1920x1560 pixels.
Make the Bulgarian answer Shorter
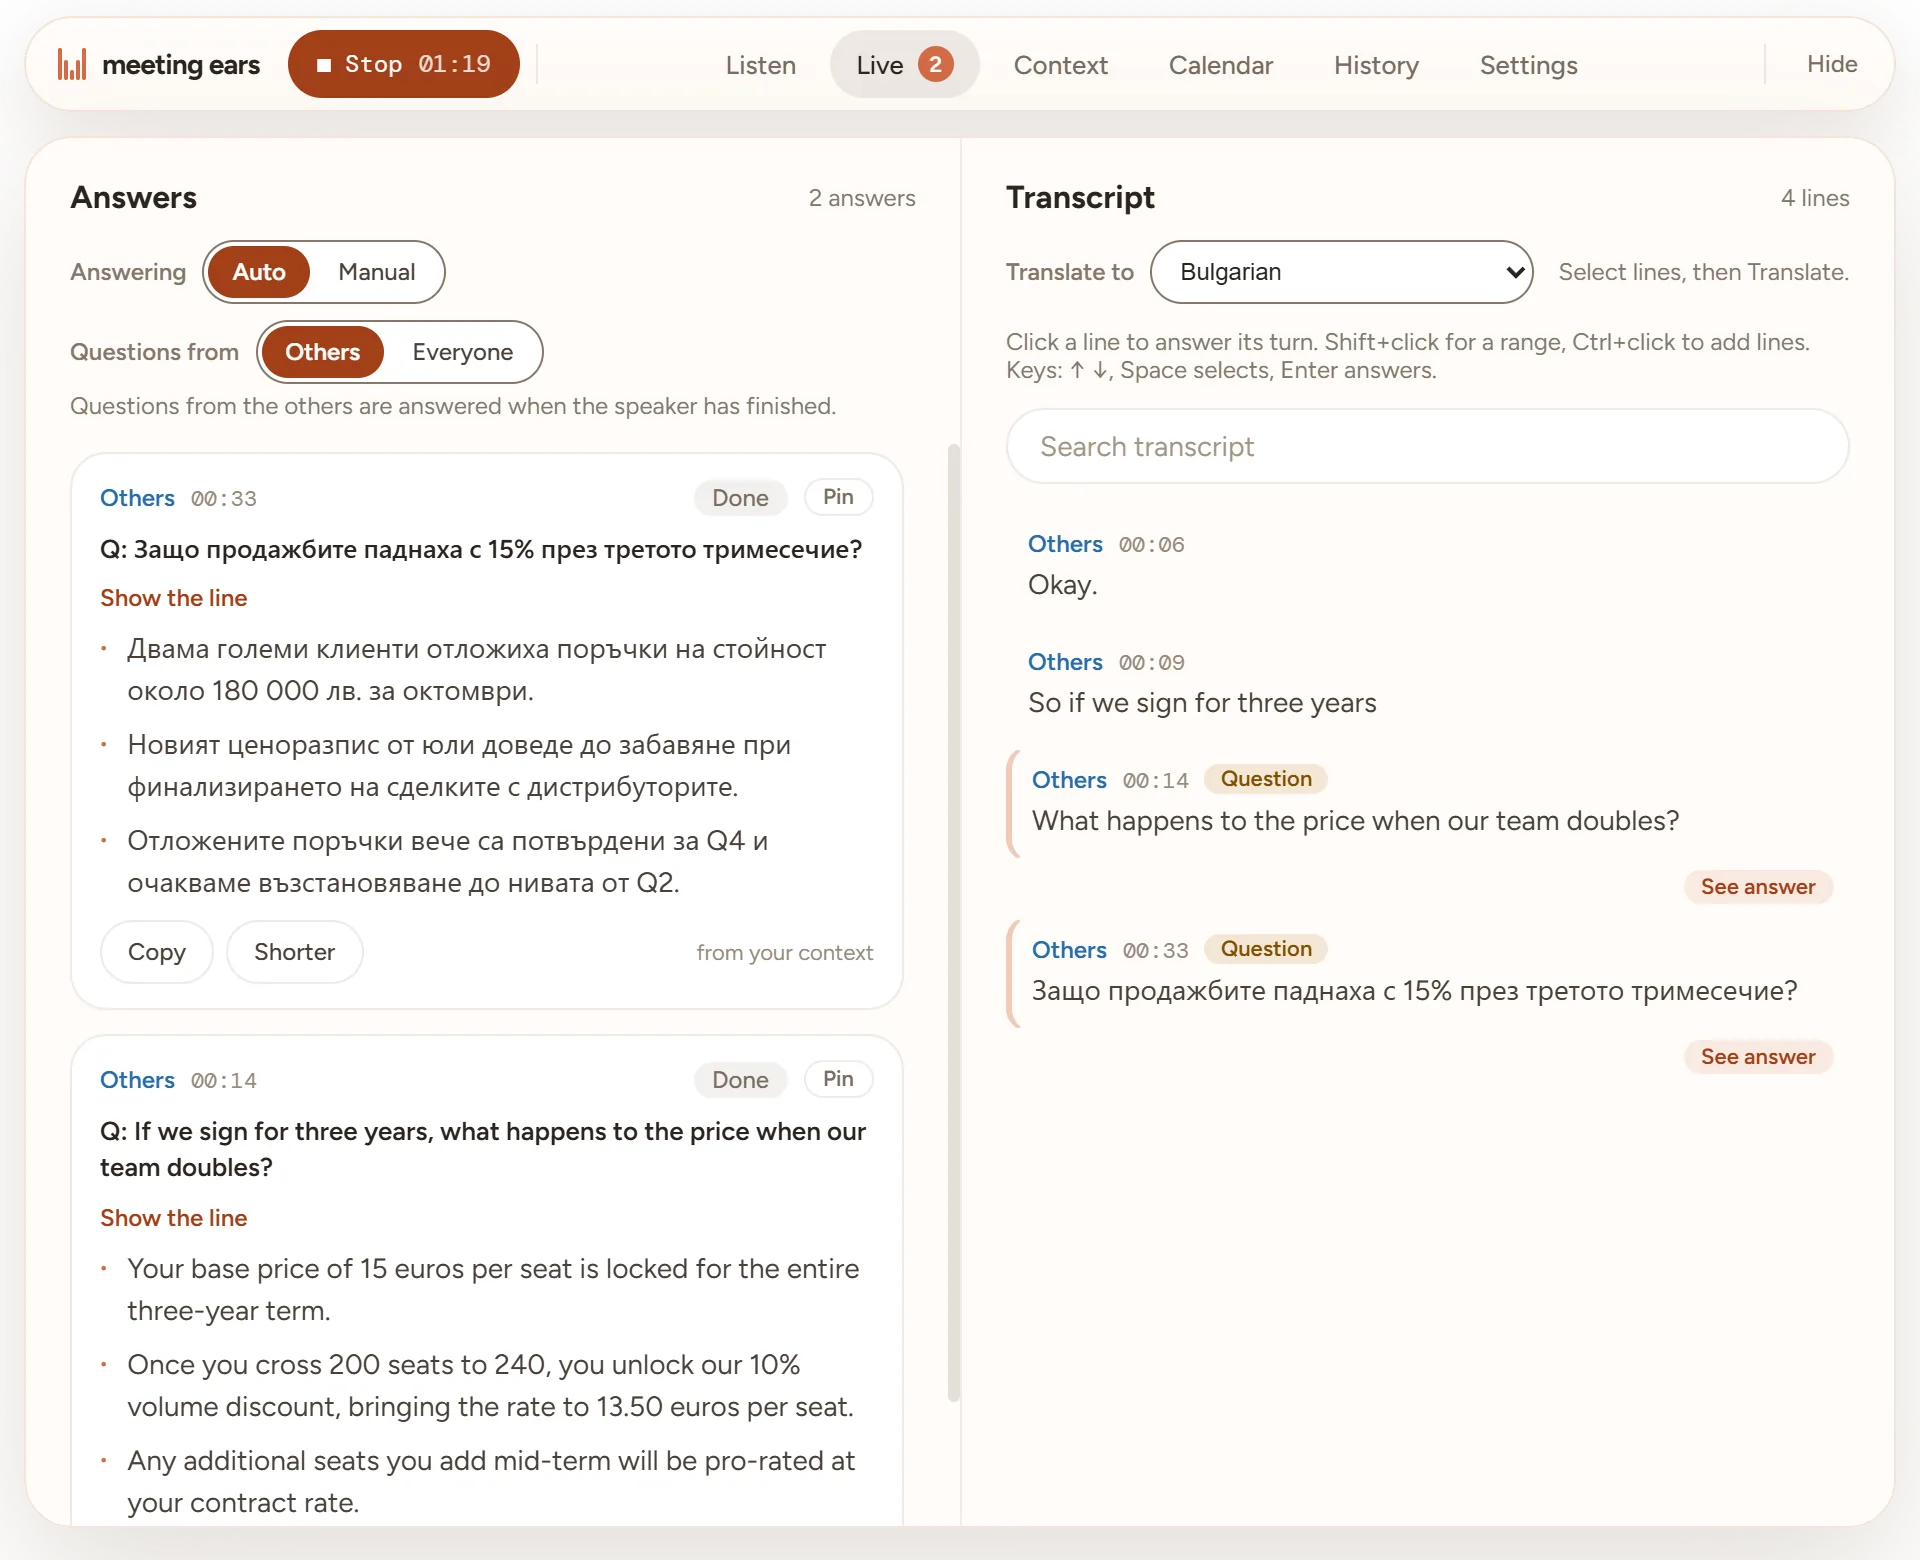(x=294, y=952)
